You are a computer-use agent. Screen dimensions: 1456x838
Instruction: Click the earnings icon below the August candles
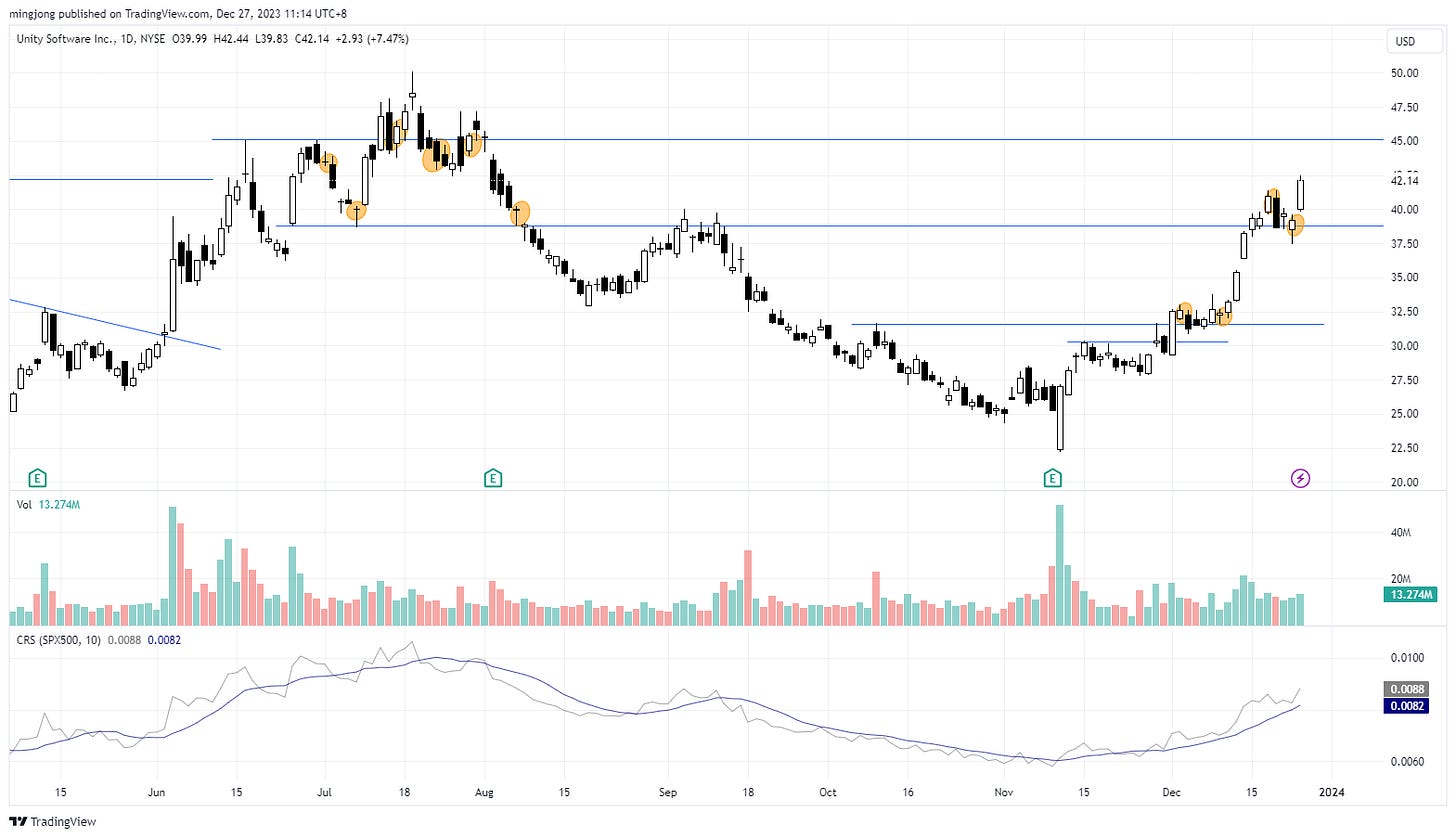(491, 478)
